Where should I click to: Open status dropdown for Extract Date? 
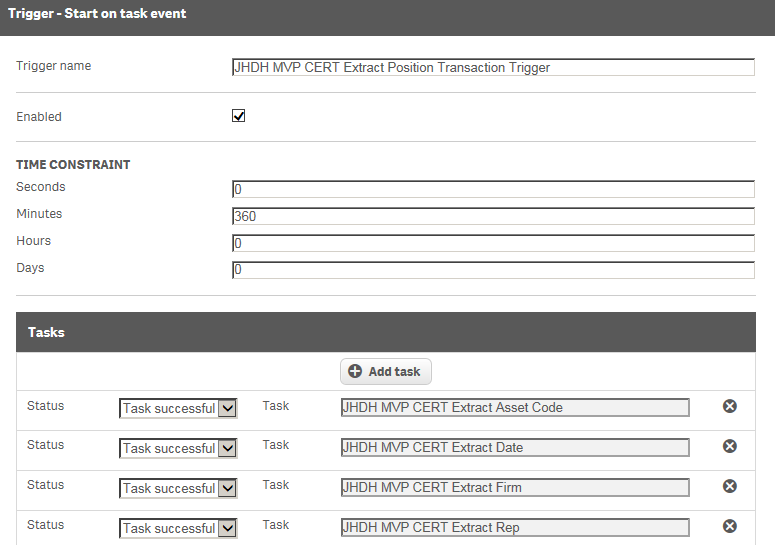(178, 448)
